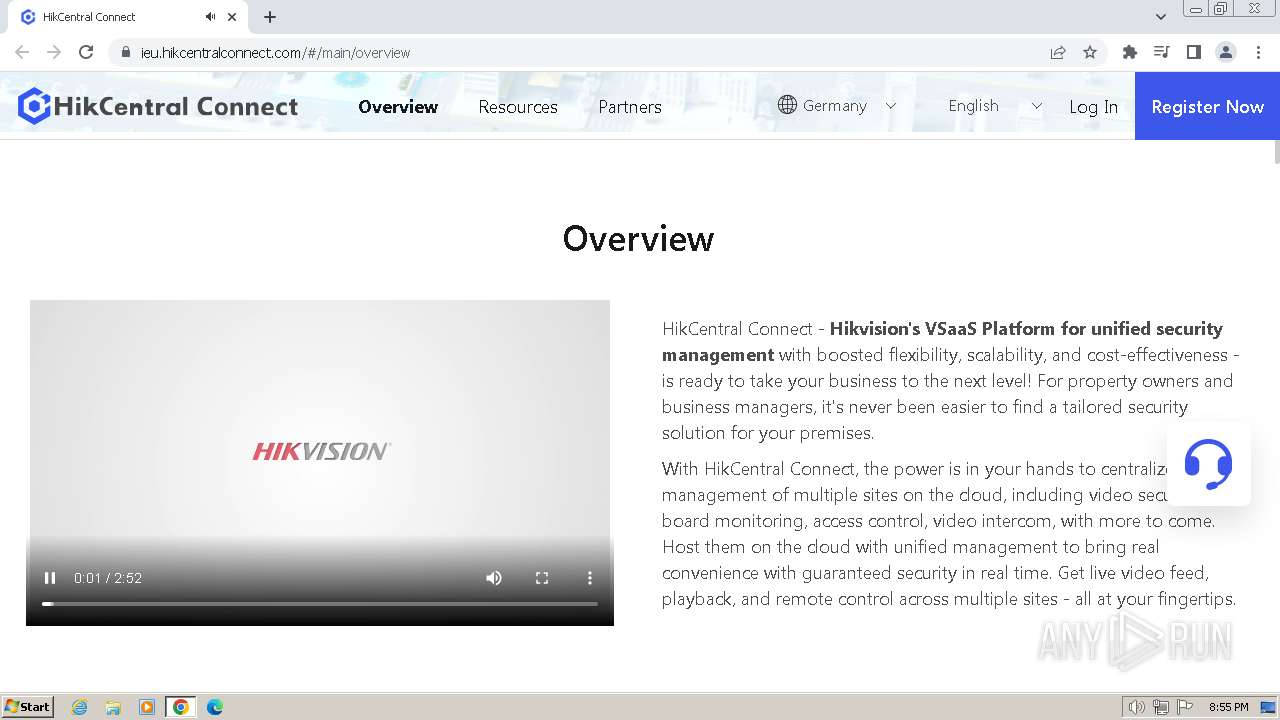Pause the Hikvision video
Image resolution: width=1280 pixels, height=720 pixels.
(x=50, y=578)
